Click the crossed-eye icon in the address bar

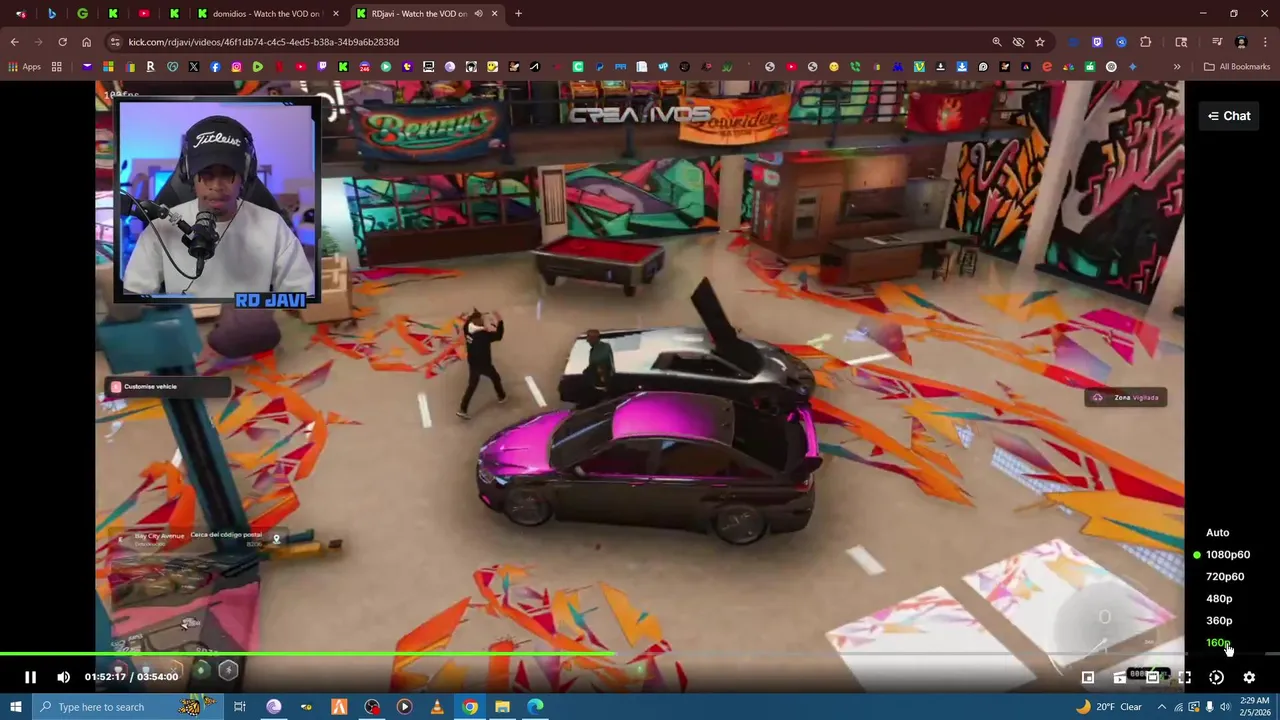tap(1018, 42)
